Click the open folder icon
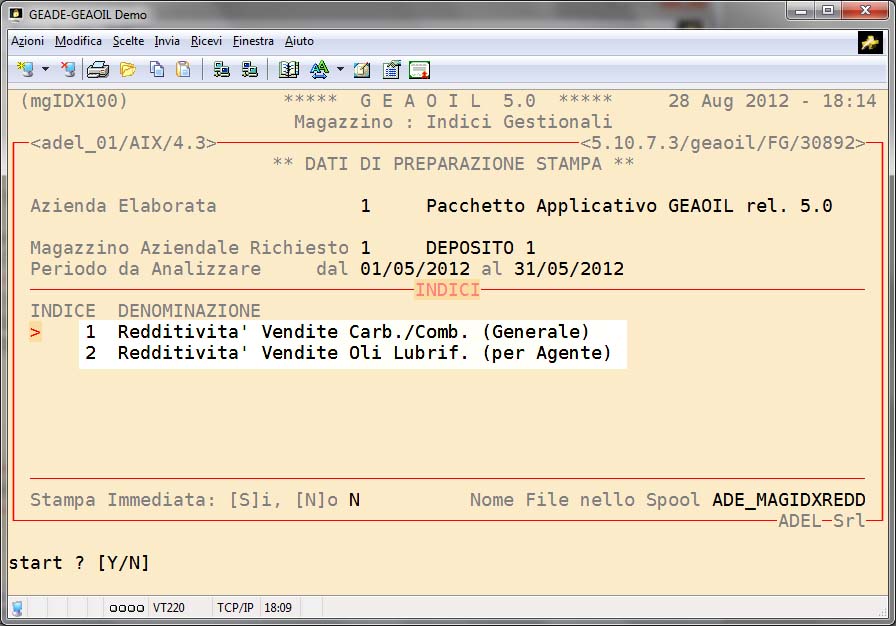The image size is (896, 626). click(x=127, y=70)
